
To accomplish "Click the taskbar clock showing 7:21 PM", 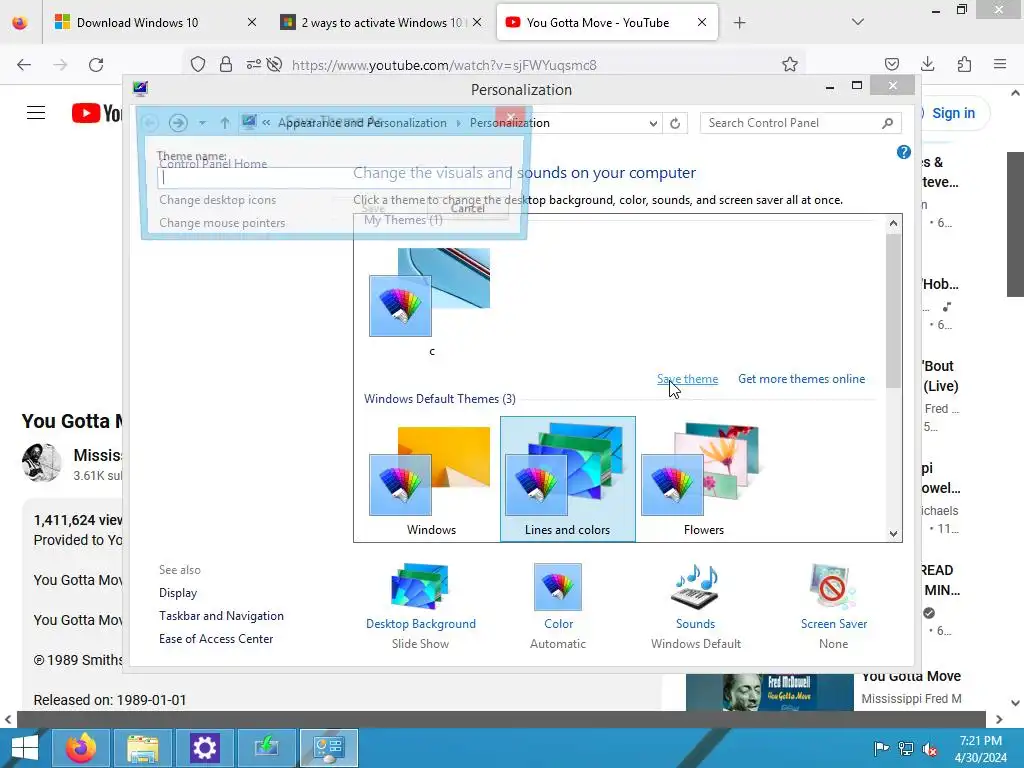I will pyautogui.click(x=981, y=748).
